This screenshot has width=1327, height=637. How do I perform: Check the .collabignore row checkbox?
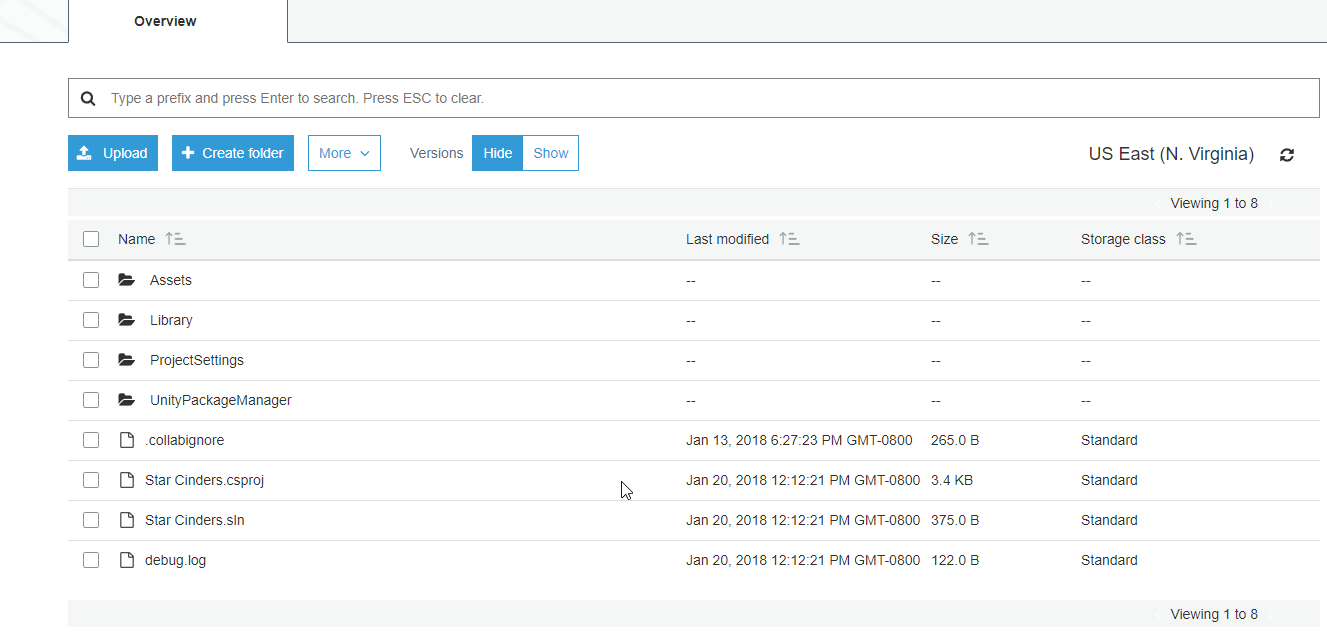(91, 440)
